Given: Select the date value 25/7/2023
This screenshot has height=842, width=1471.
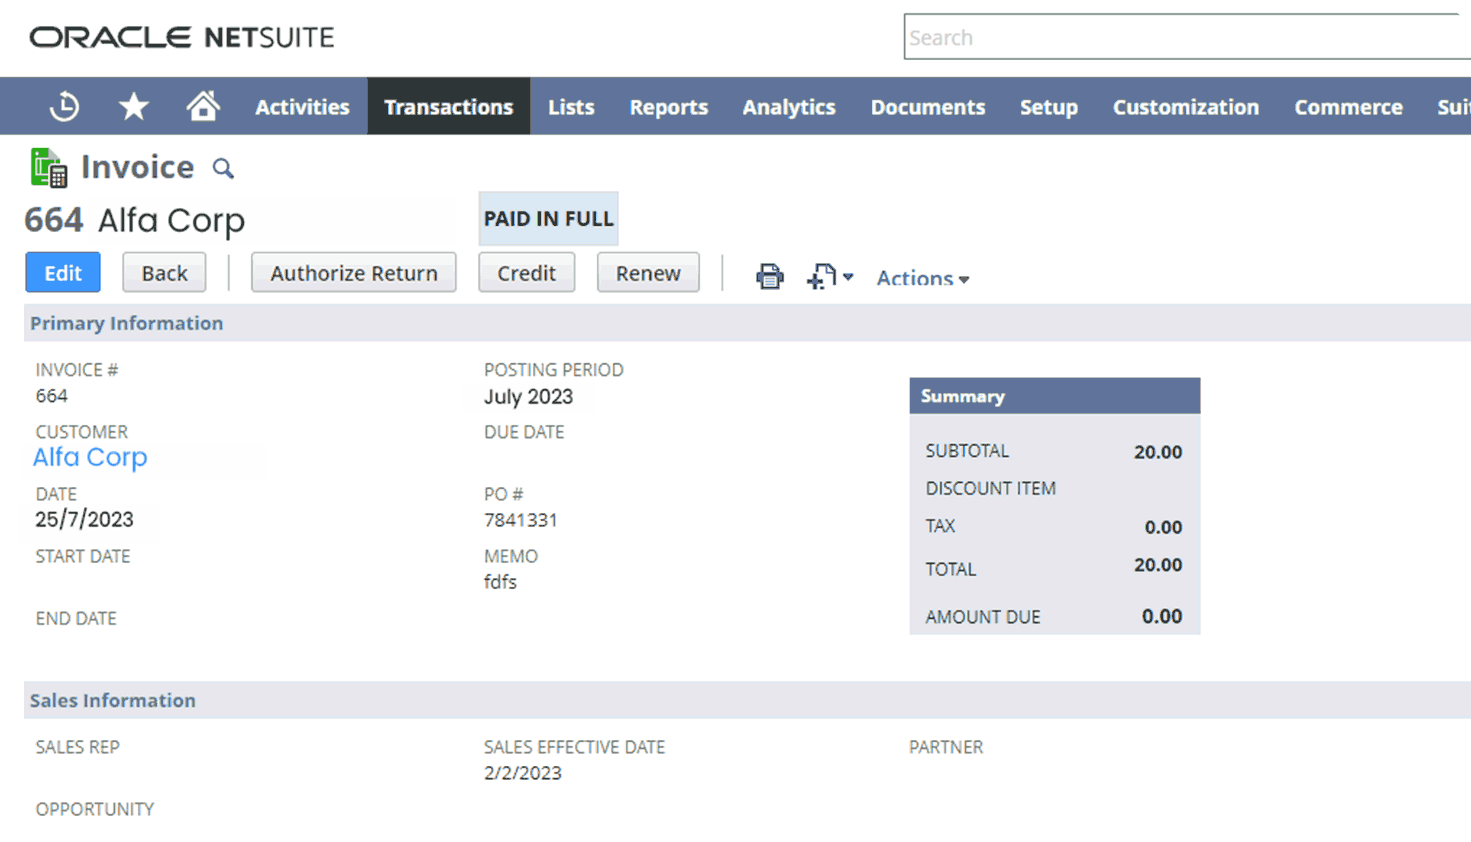Looking at the screenshot, I should tap(84, 519).
